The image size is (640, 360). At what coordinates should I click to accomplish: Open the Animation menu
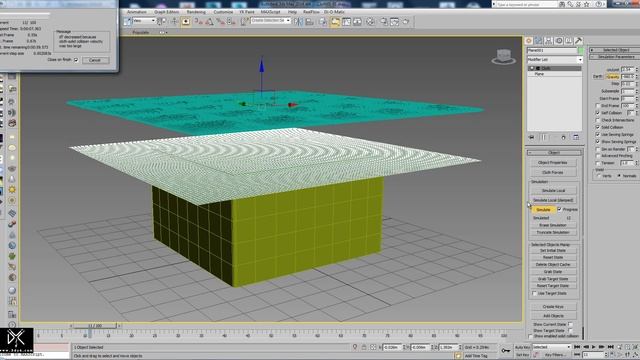(136, 12)
